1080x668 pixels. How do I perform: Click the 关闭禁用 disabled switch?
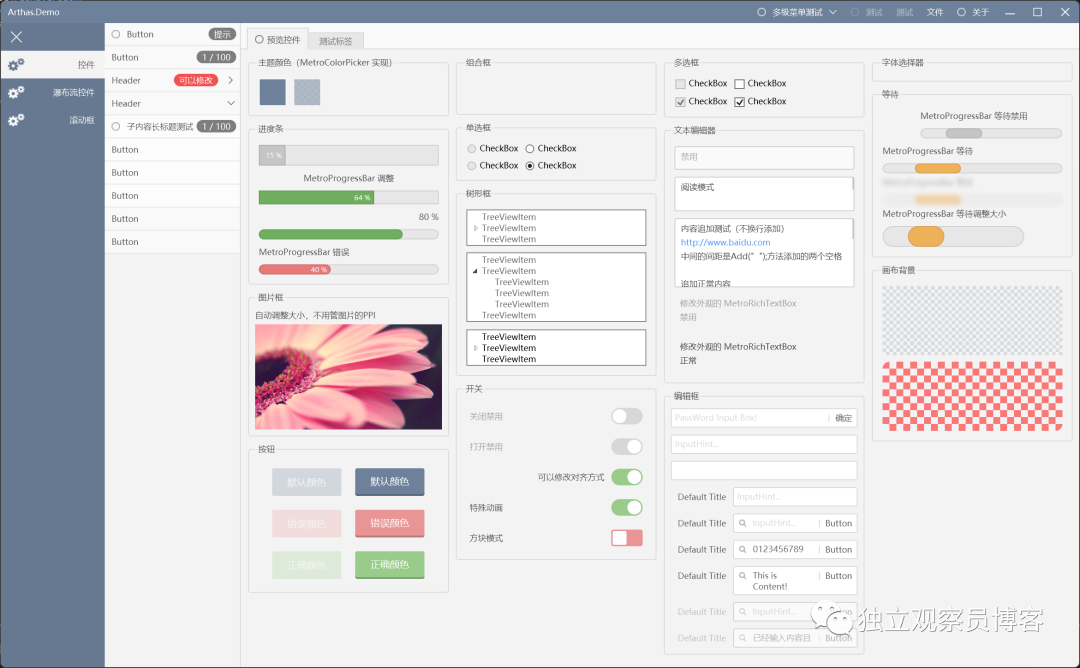[627, 416]
